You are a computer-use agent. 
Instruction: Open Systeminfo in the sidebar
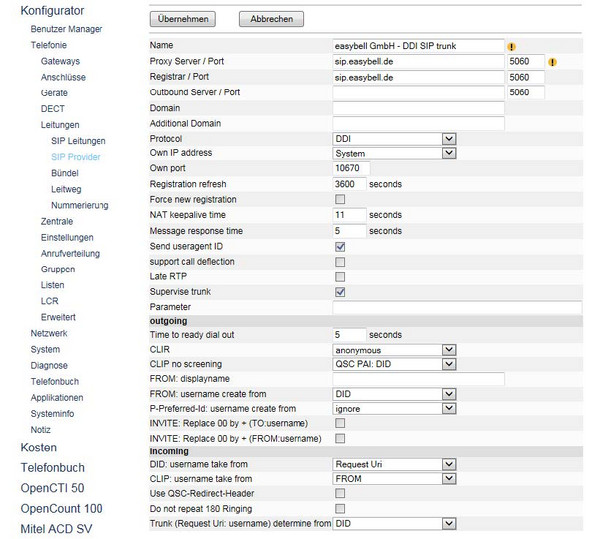[52, 414]
